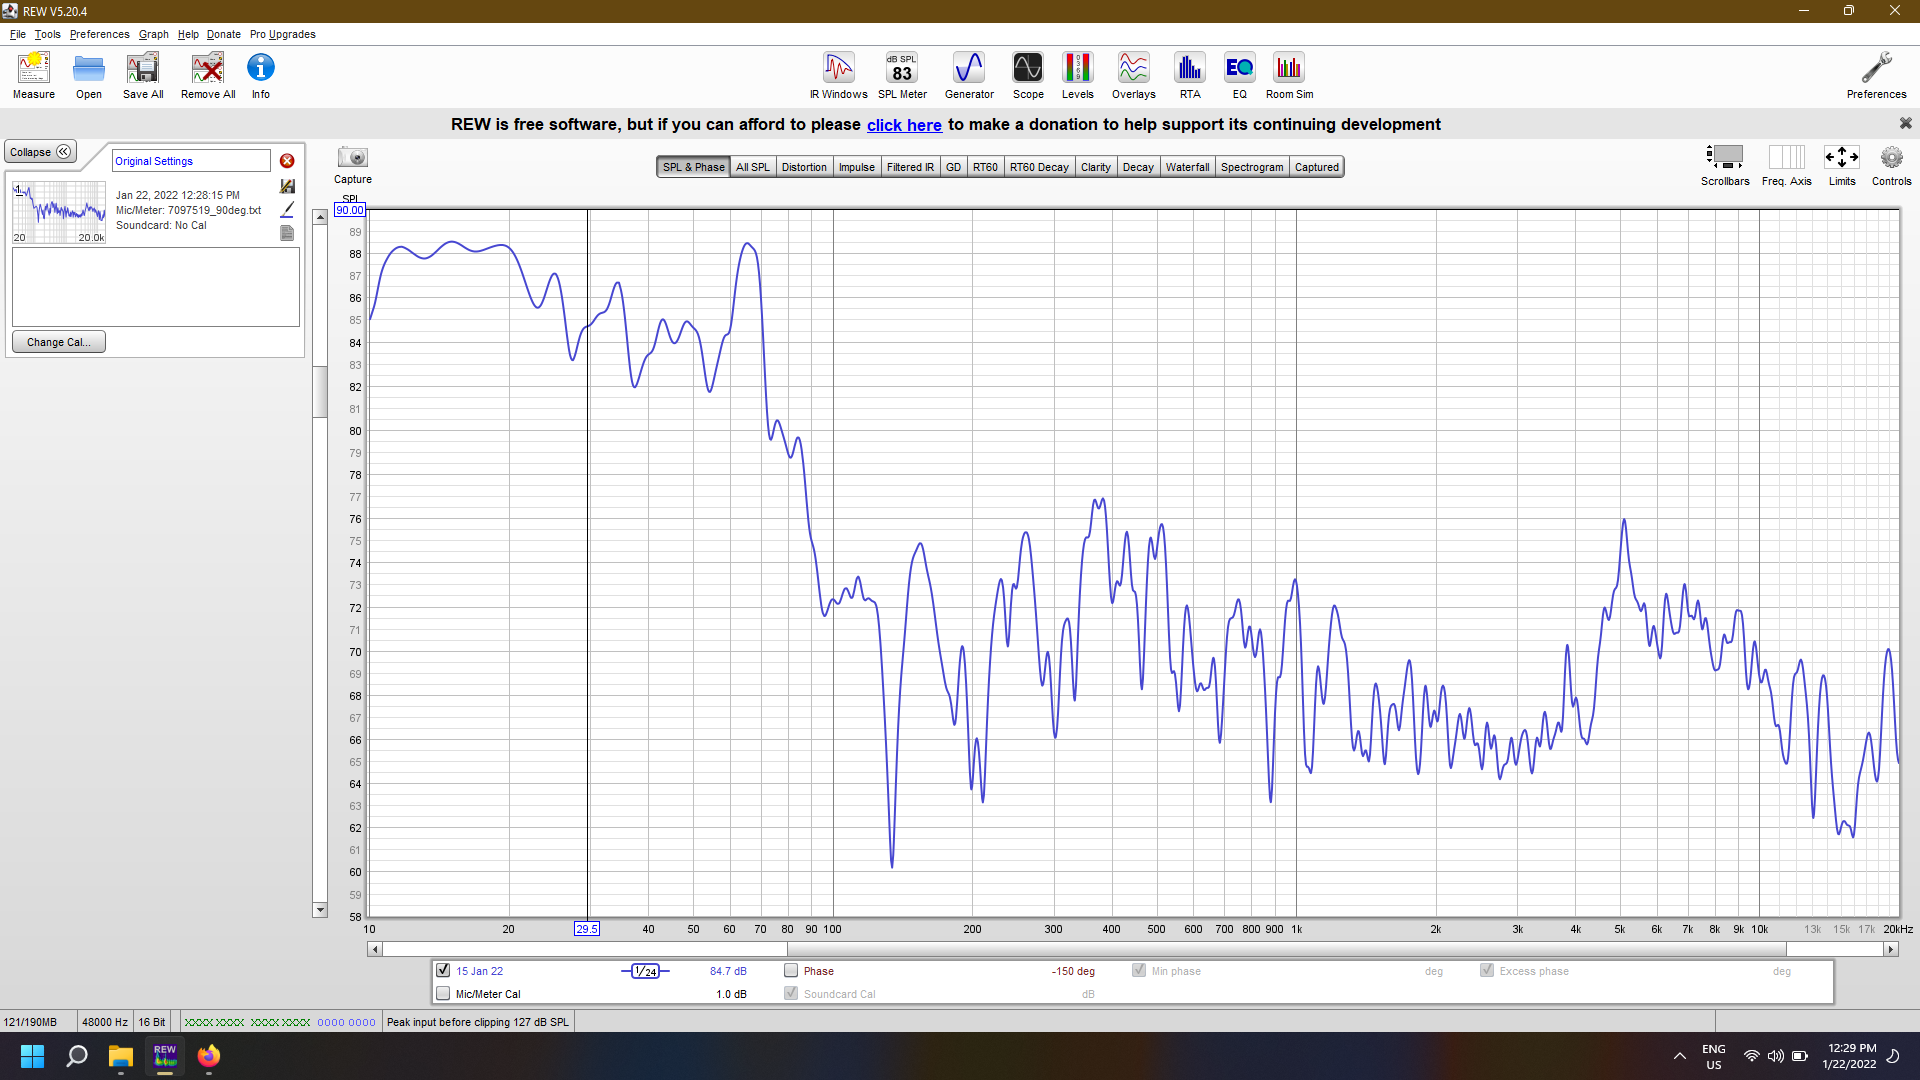Open the Levels meters

point(1077,76)
